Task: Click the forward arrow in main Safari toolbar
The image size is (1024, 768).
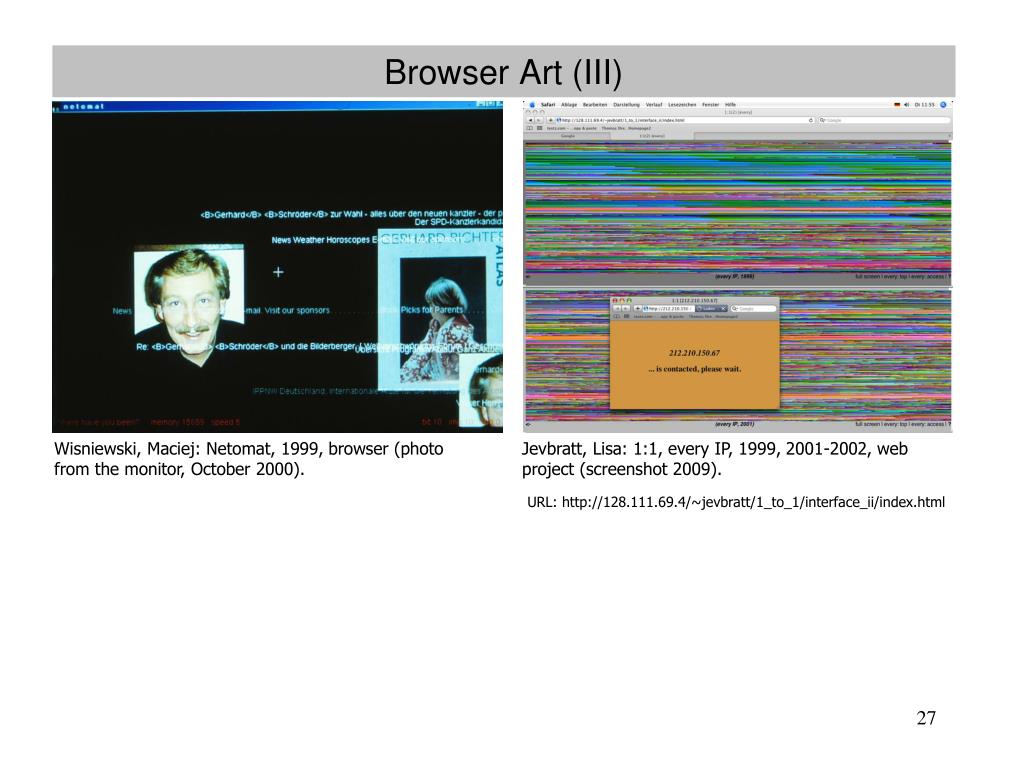Action: tap(539, 120)
